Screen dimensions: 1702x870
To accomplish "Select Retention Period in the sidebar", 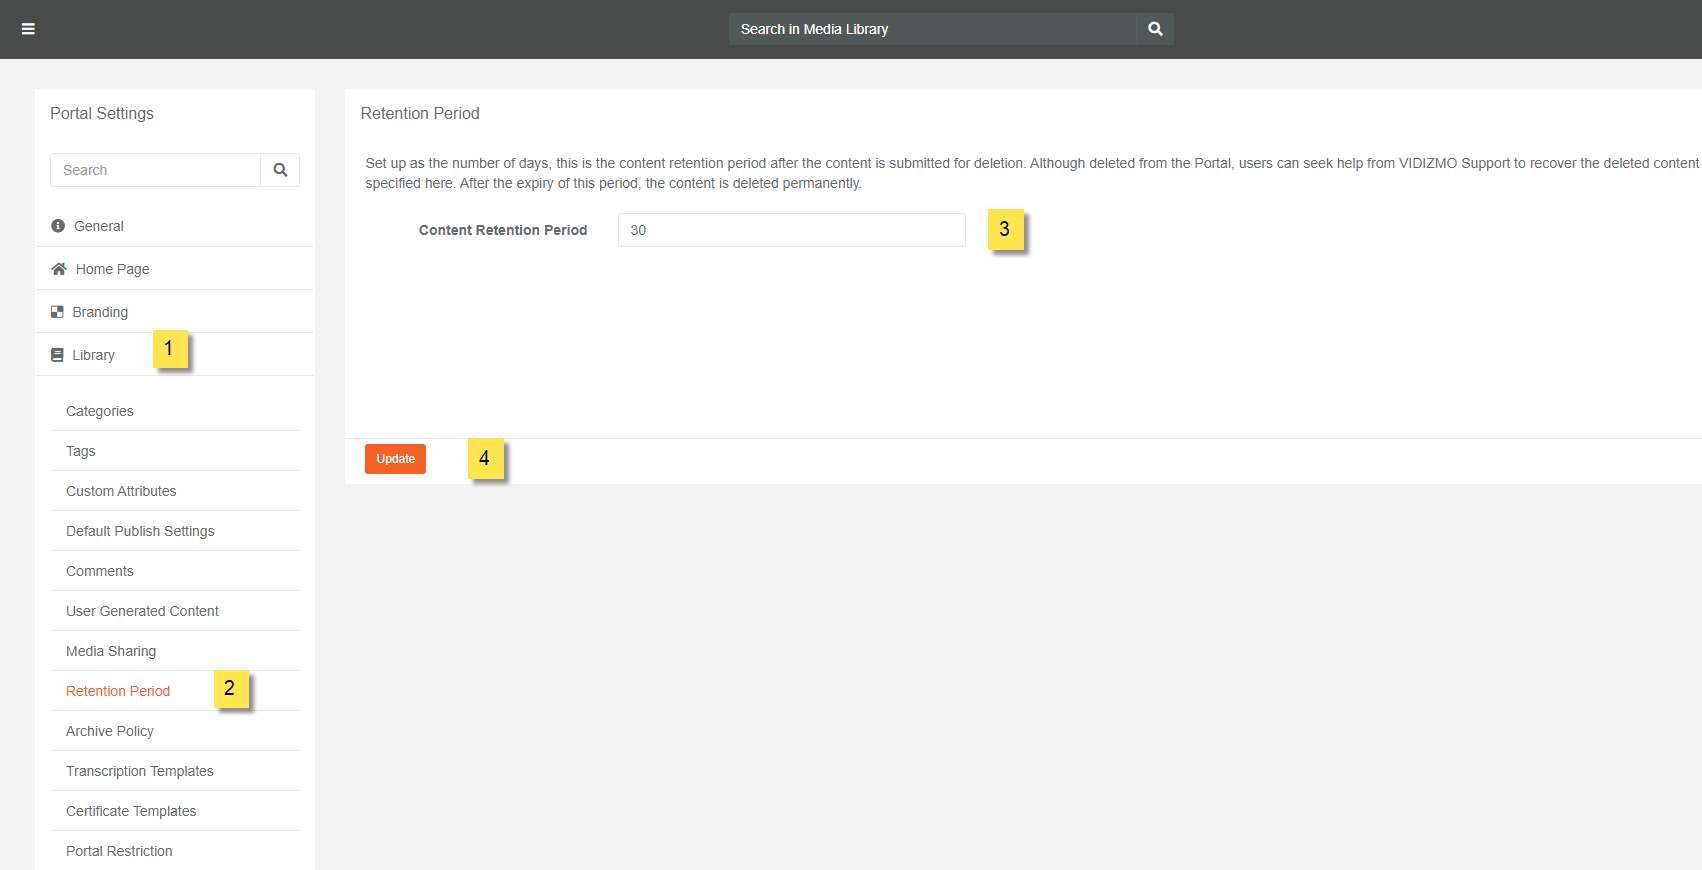I will pos(118,691).
